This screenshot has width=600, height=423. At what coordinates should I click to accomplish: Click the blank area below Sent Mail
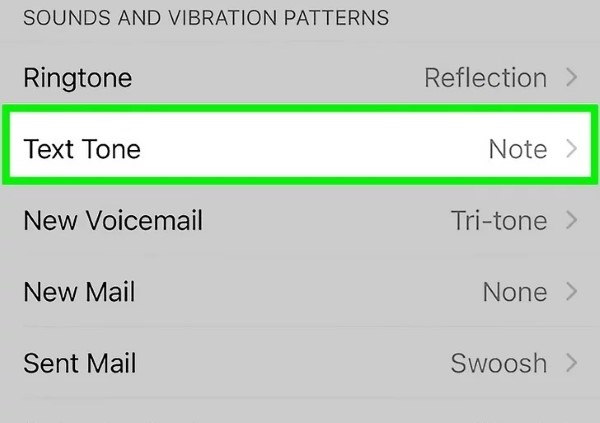pos(300,410)
